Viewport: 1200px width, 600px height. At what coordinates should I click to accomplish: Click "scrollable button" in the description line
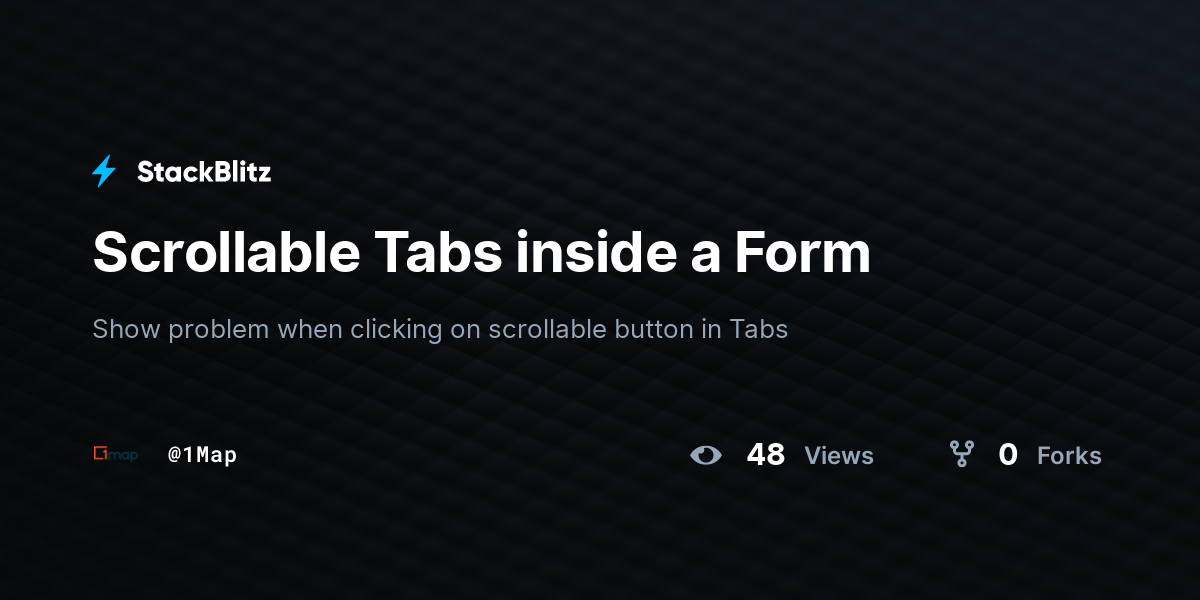point(591,329)
